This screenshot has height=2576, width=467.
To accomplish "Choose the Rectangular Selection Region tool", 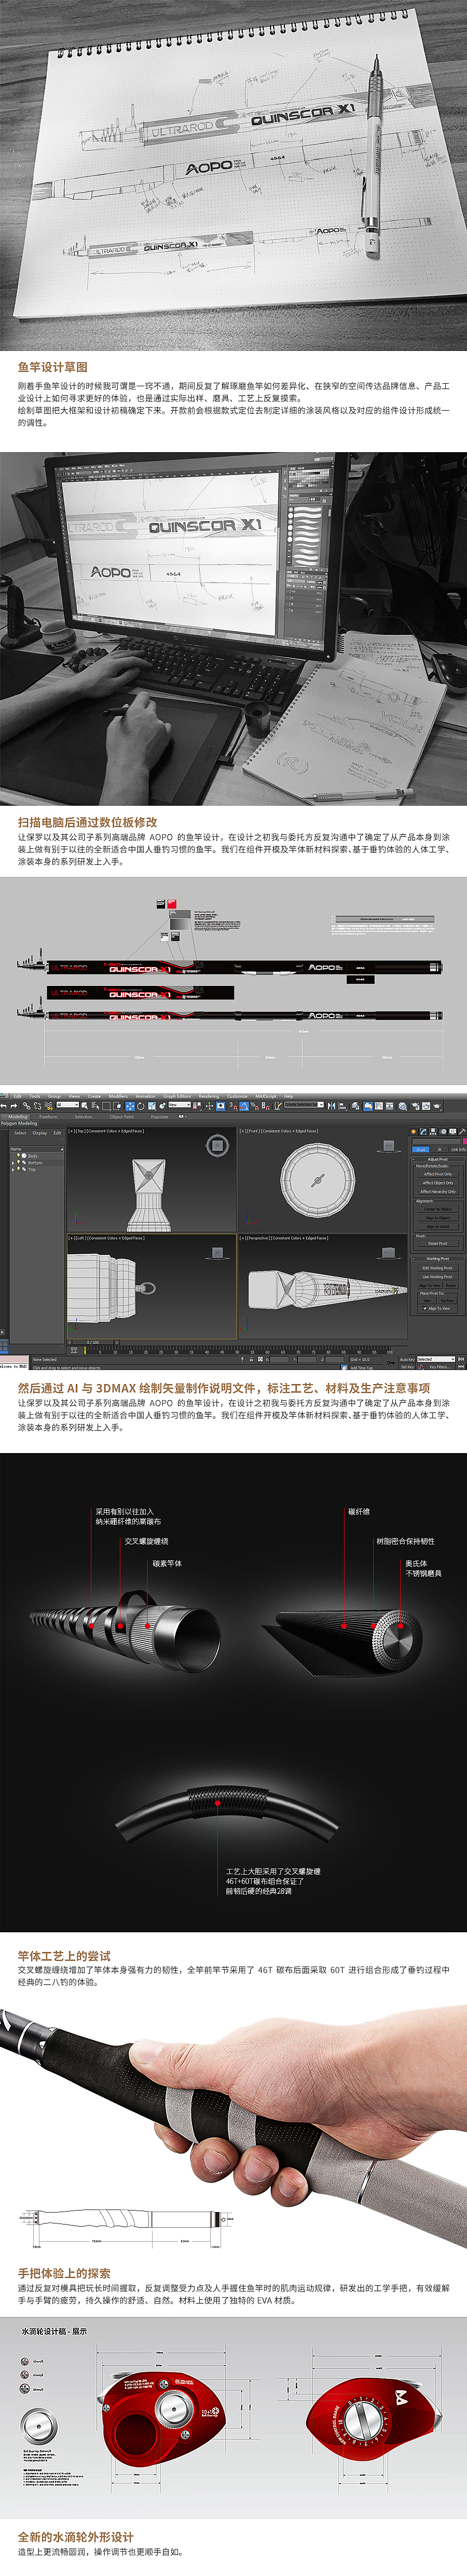I will click(x=106, y=1106).
